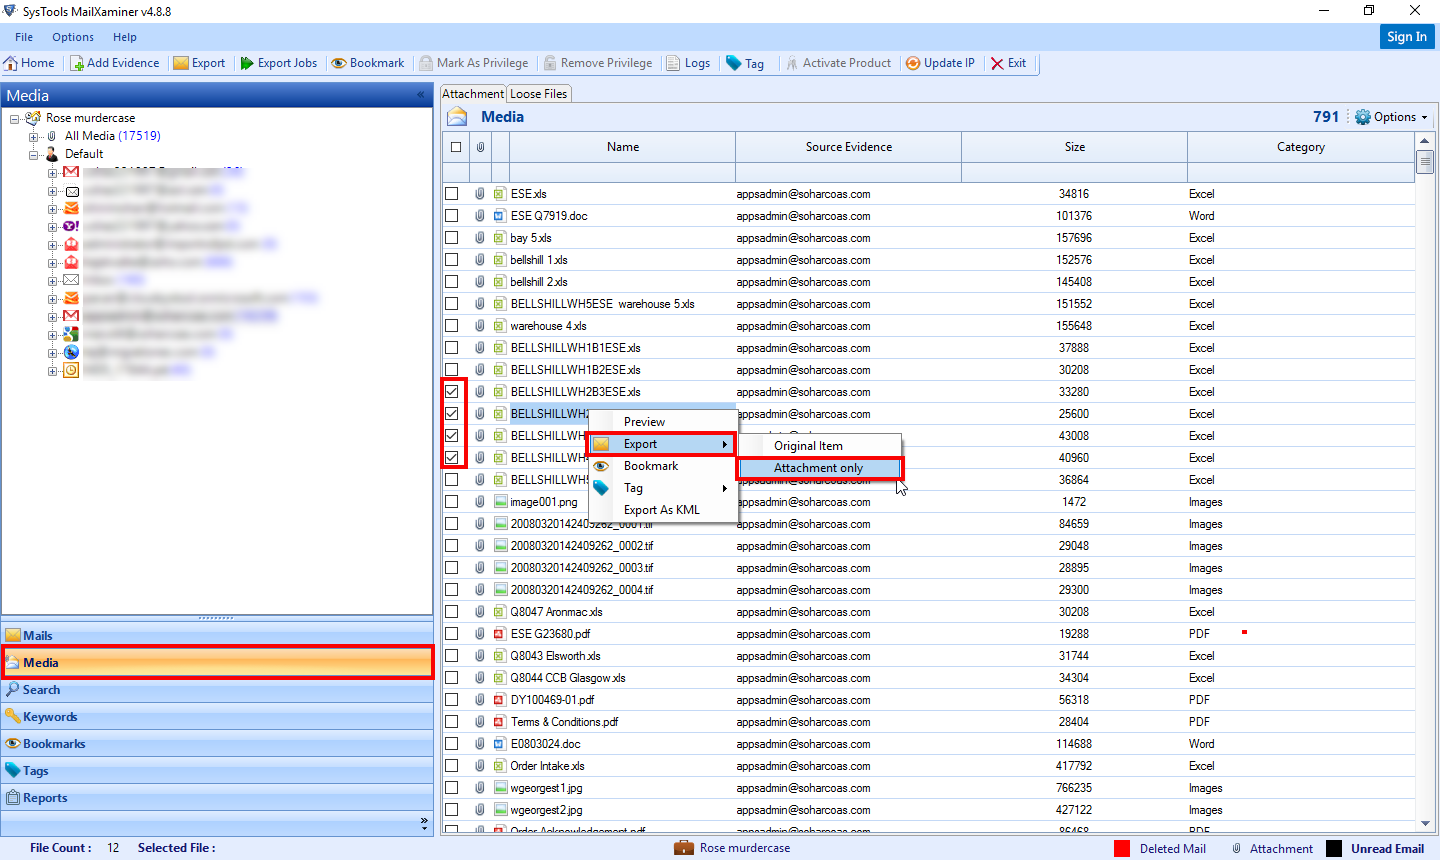Choose Export As KML in context menu

pos(662,510)
